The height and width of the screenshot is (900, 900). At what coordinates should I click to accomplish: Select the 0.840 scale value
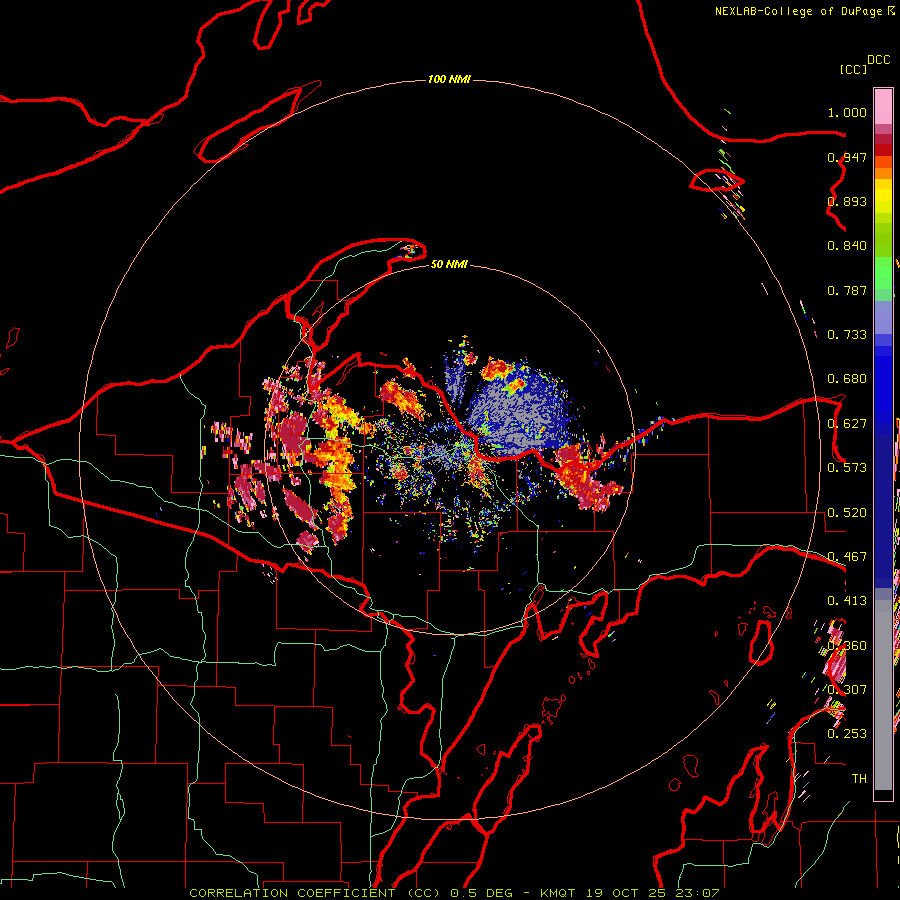(847, 246)
